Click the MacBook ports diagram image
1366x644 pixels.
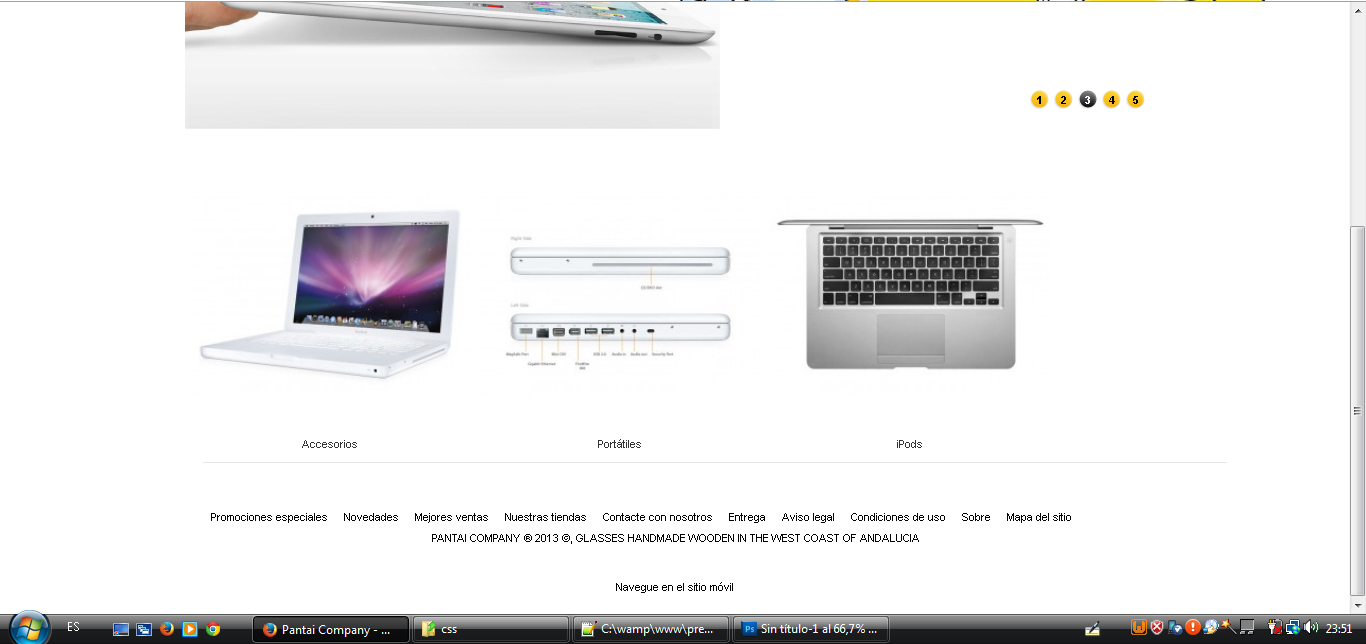620,302
